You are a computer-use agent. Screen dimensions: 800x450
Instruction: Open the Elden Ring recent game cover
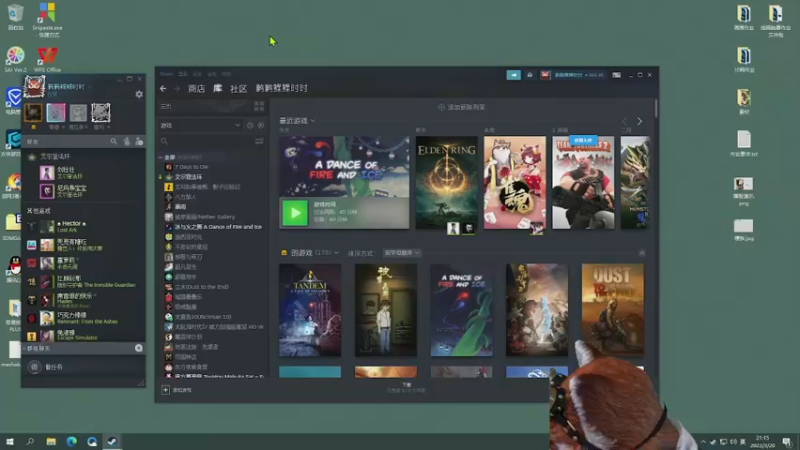[446, 182]
